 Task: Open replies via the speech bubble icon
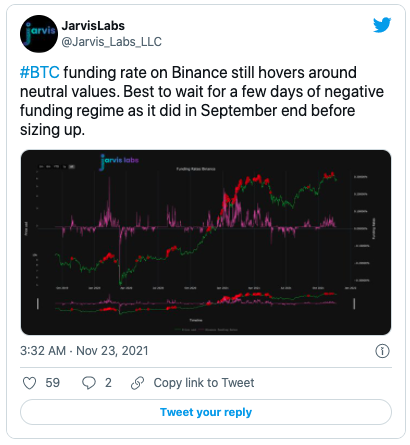(x=89, y=383)
